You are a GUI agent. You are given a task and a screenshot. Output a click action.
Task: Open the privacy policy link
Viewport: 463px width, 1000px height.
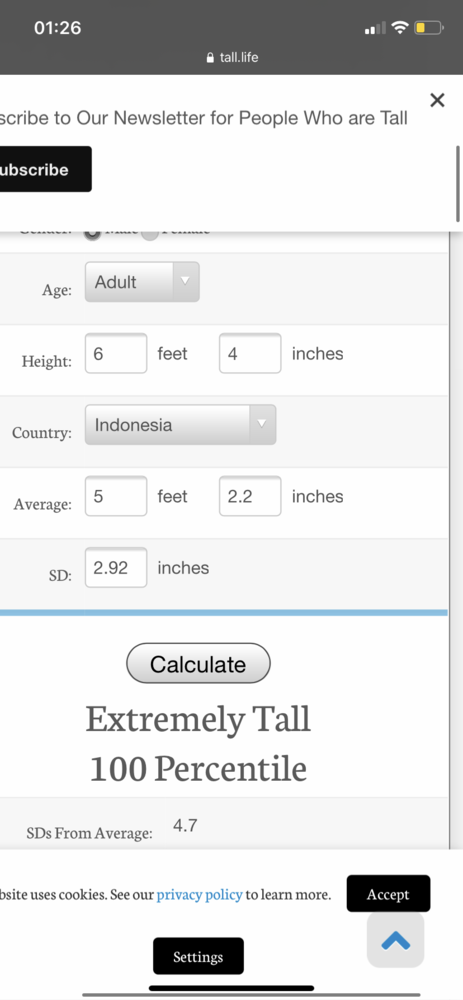click(x=200, y=894)
